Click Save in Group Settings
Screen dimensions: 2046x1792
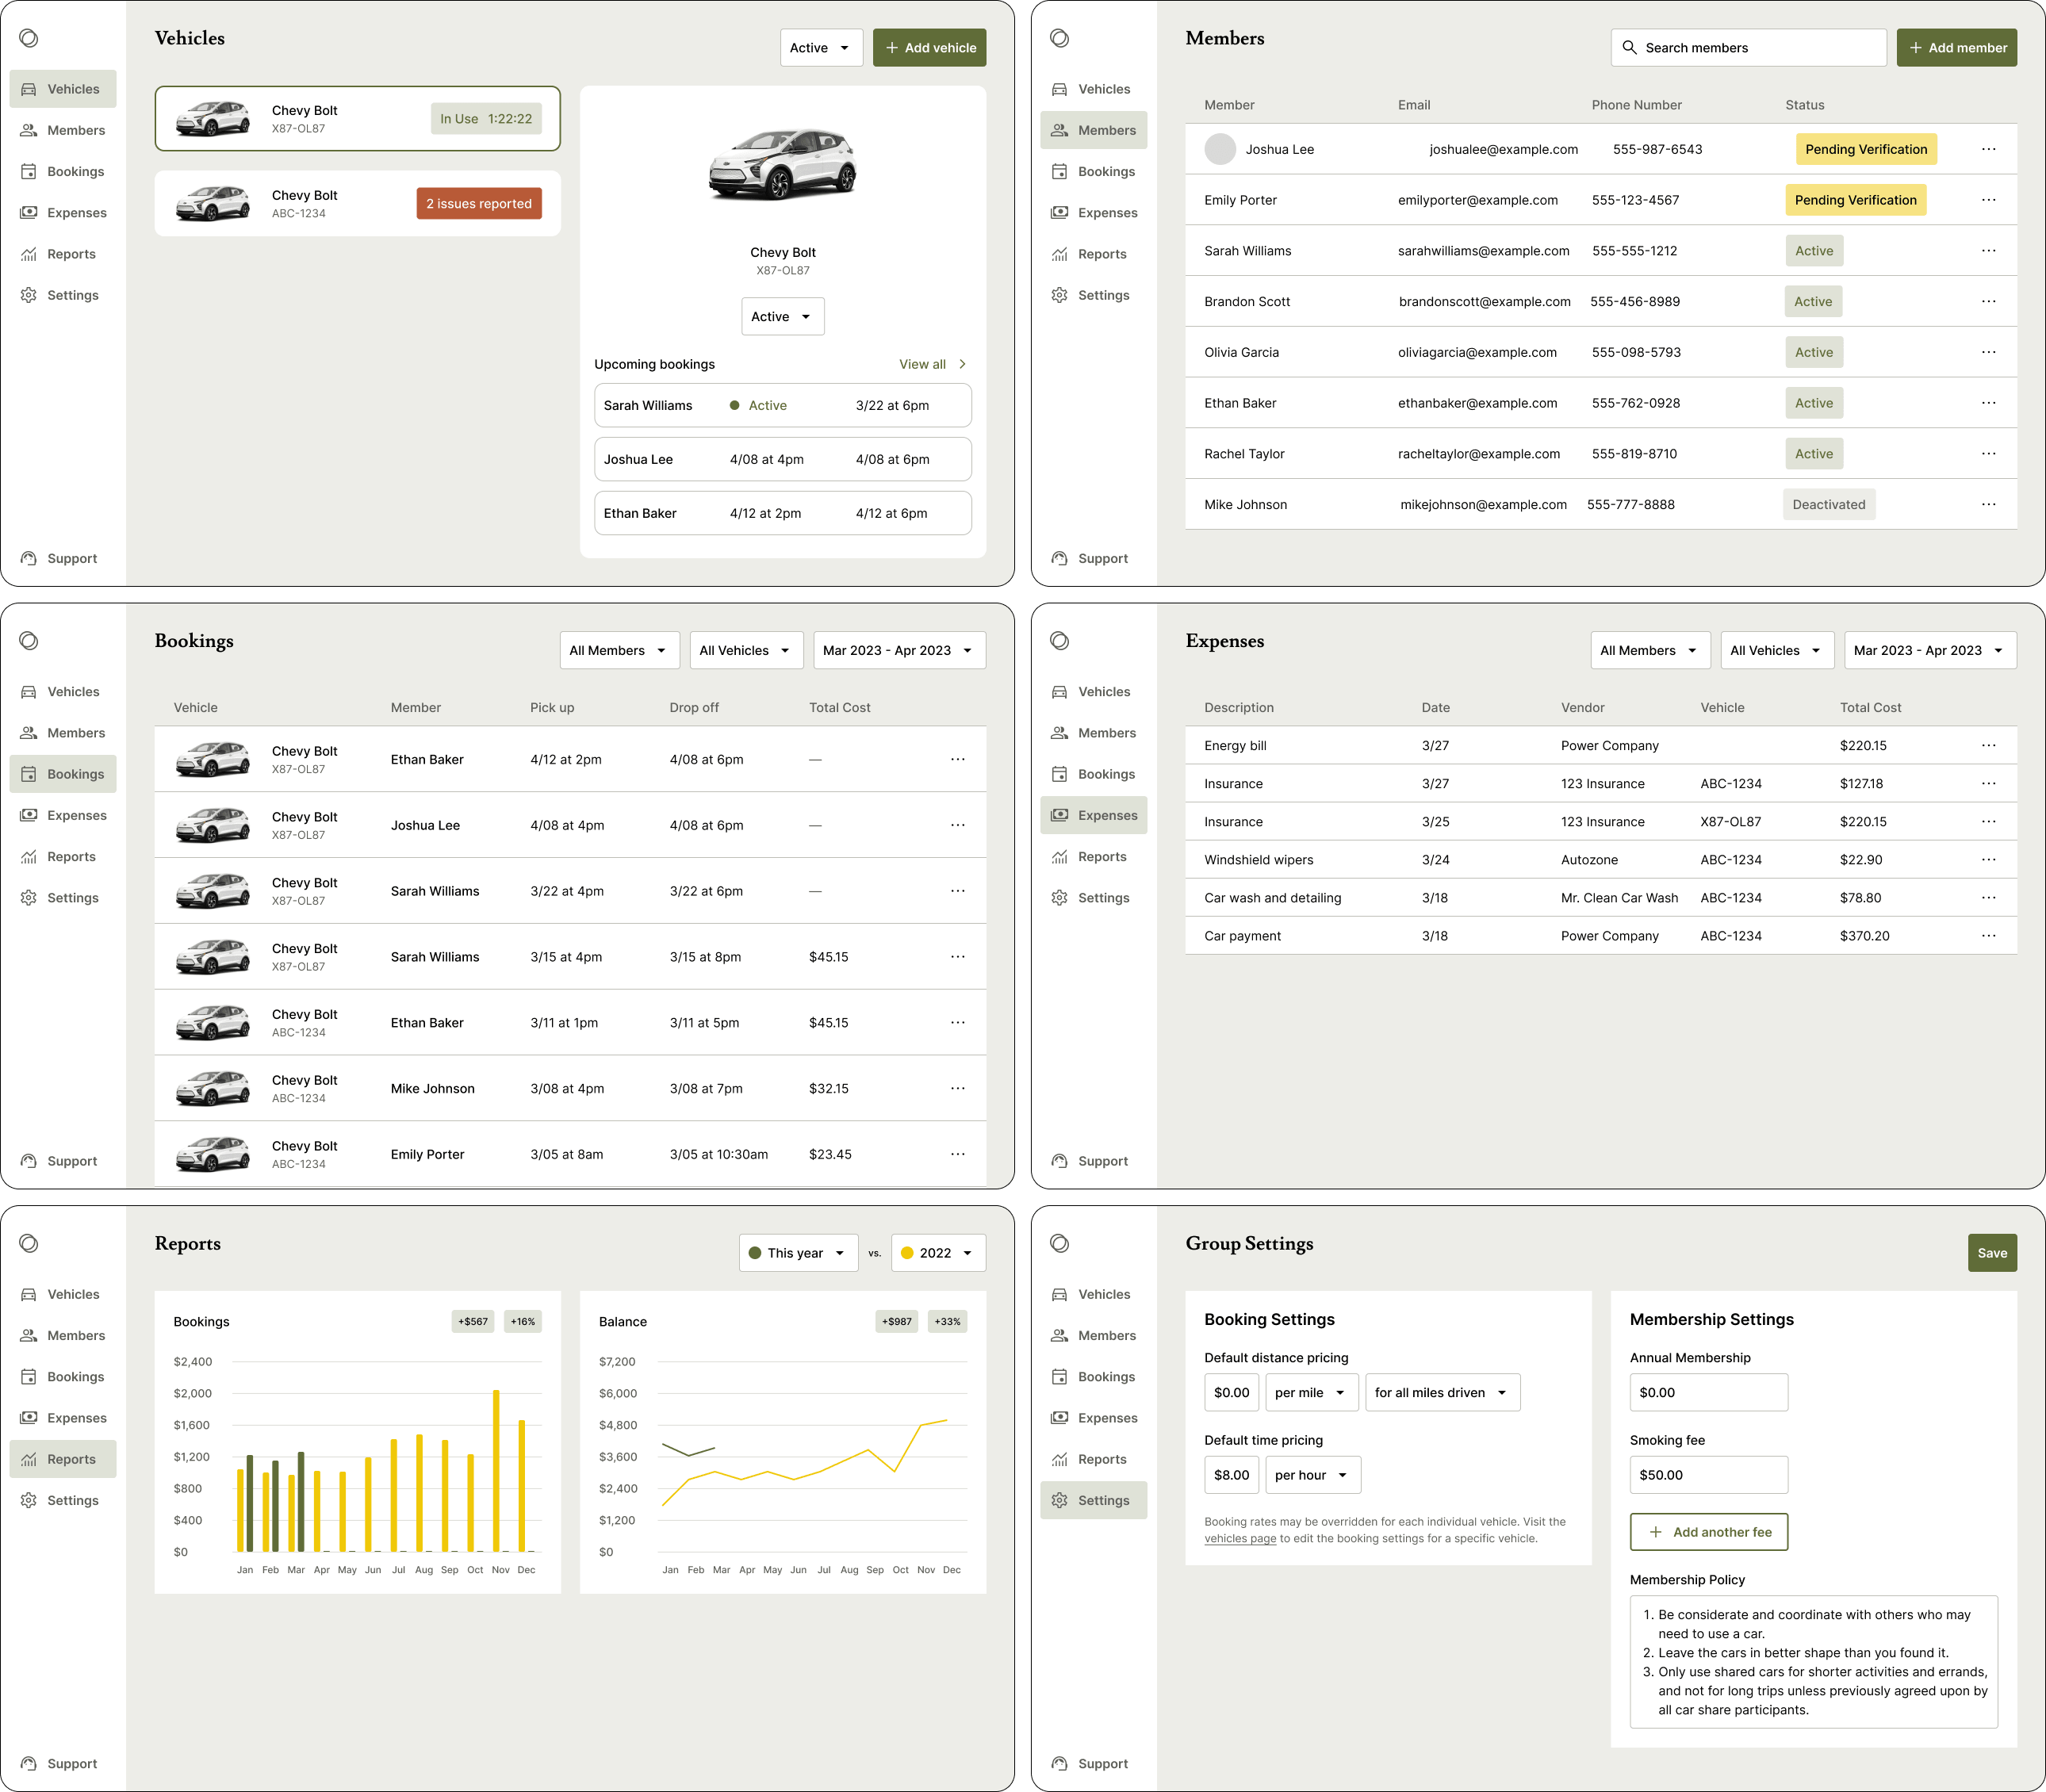click(1992, 1253)
